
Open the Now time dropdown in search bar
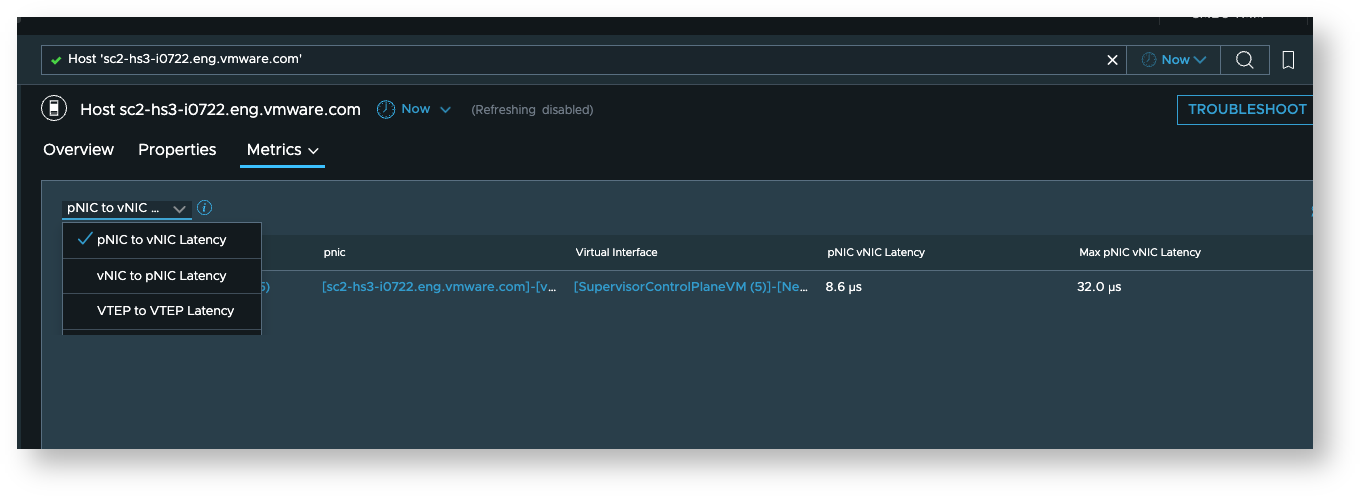1174,60
